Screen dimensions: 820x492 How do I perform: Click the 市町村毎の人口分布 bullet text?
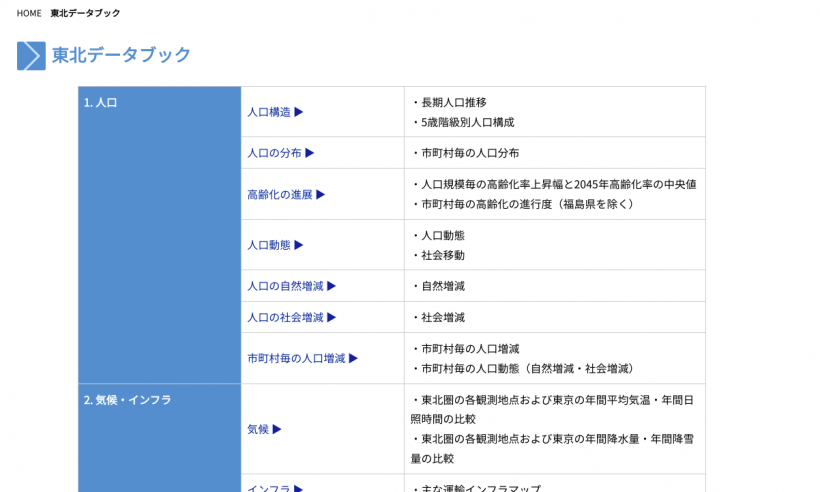(x=465, y=153)
